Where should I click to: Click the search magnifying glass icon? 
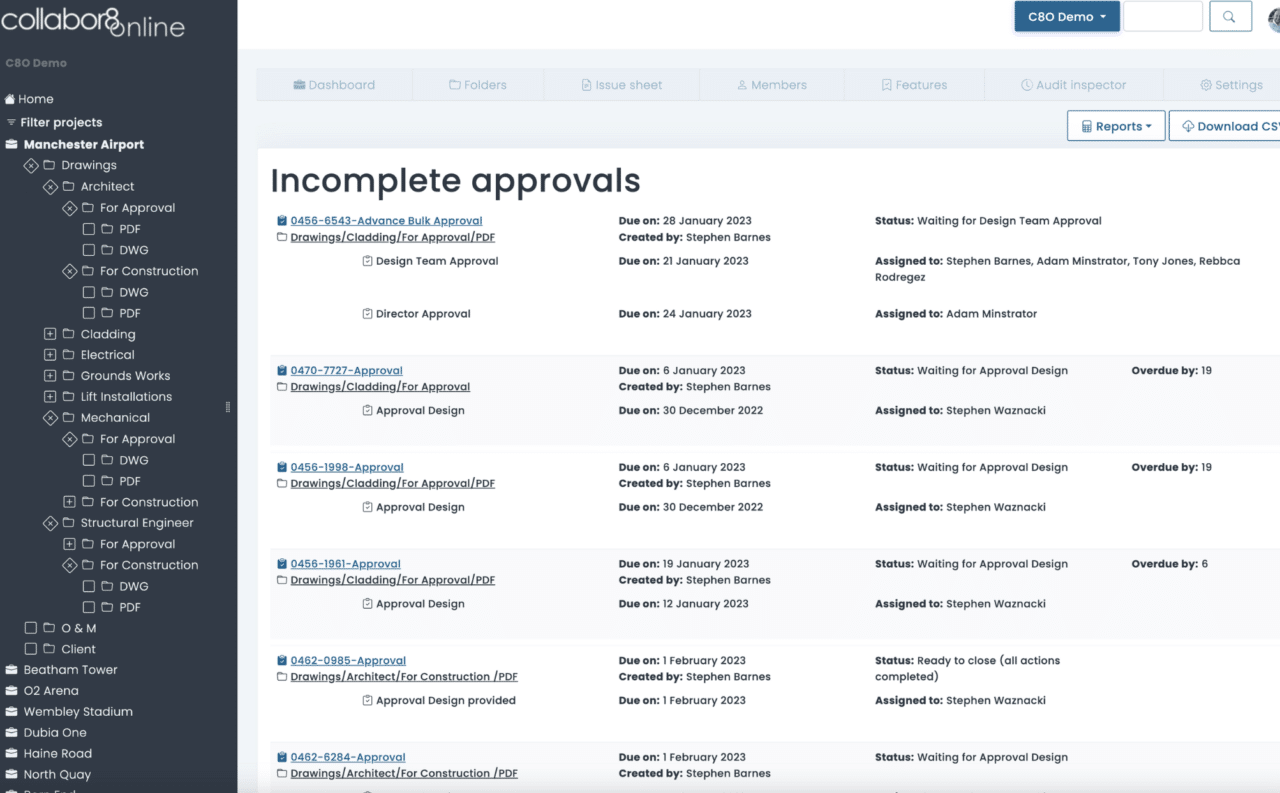pyautogui.click(x=1230, y=16)
